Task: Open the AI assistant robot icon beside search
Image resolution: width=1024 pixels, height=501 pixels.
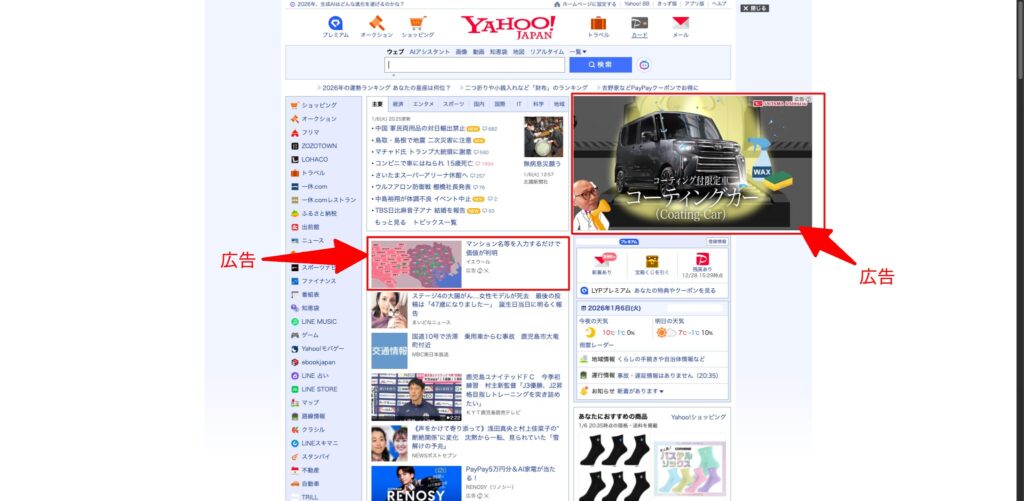Action: (644, 65)
